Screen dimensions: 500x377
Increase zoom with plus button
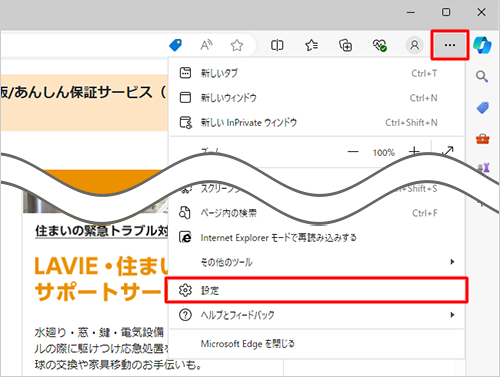pyautogui.click(x=414, y=151)
